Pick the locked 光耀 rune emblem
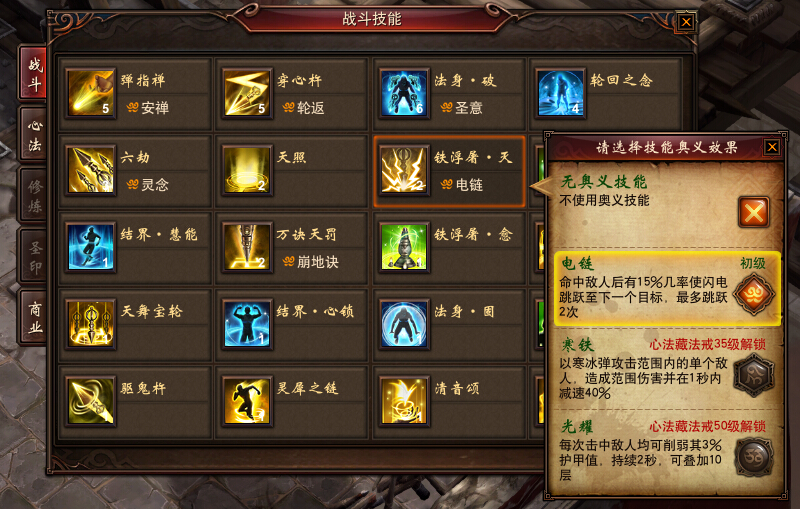The image size is (800, 509). 754,457
